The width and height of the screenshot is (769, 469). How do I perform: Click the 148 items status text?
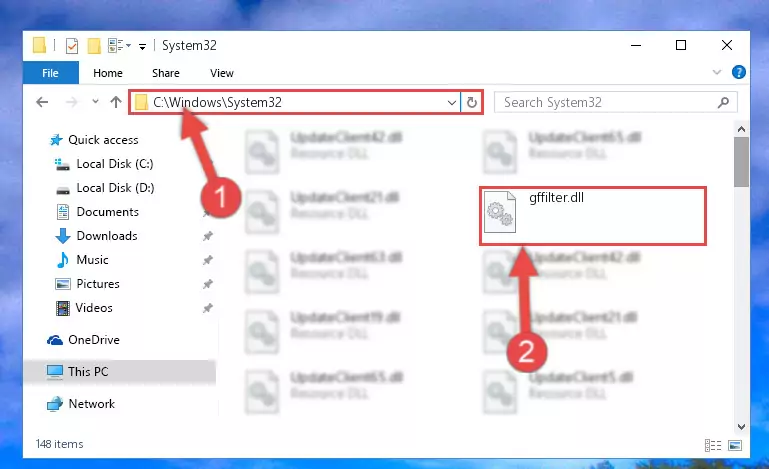coord(59,444)
